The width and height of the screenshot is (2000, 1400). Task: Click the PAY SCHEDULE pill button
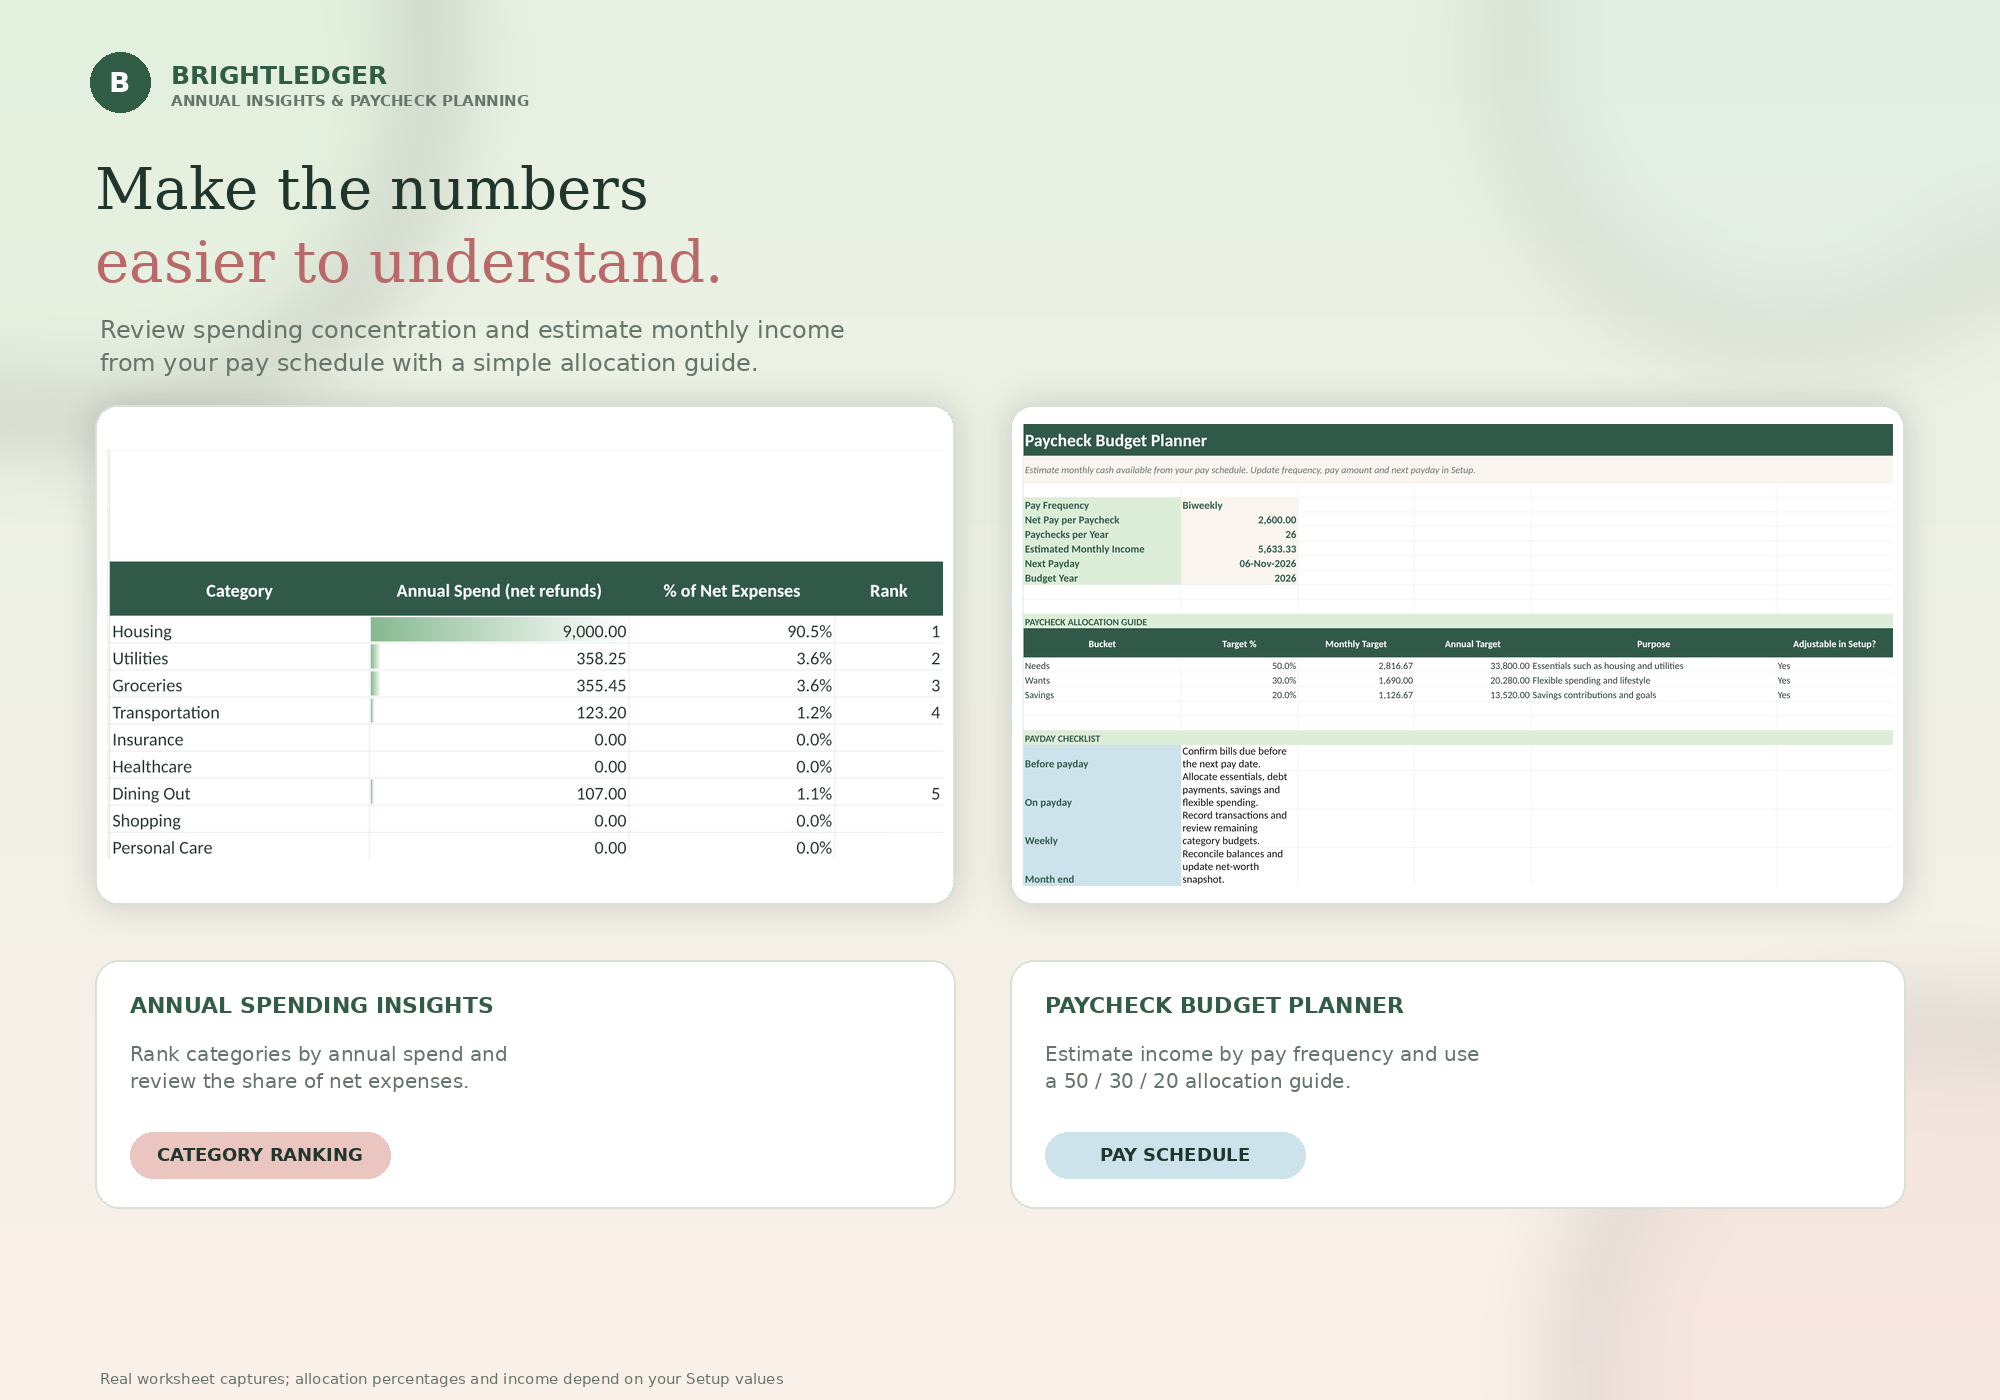click(x=1175, y=1155)
